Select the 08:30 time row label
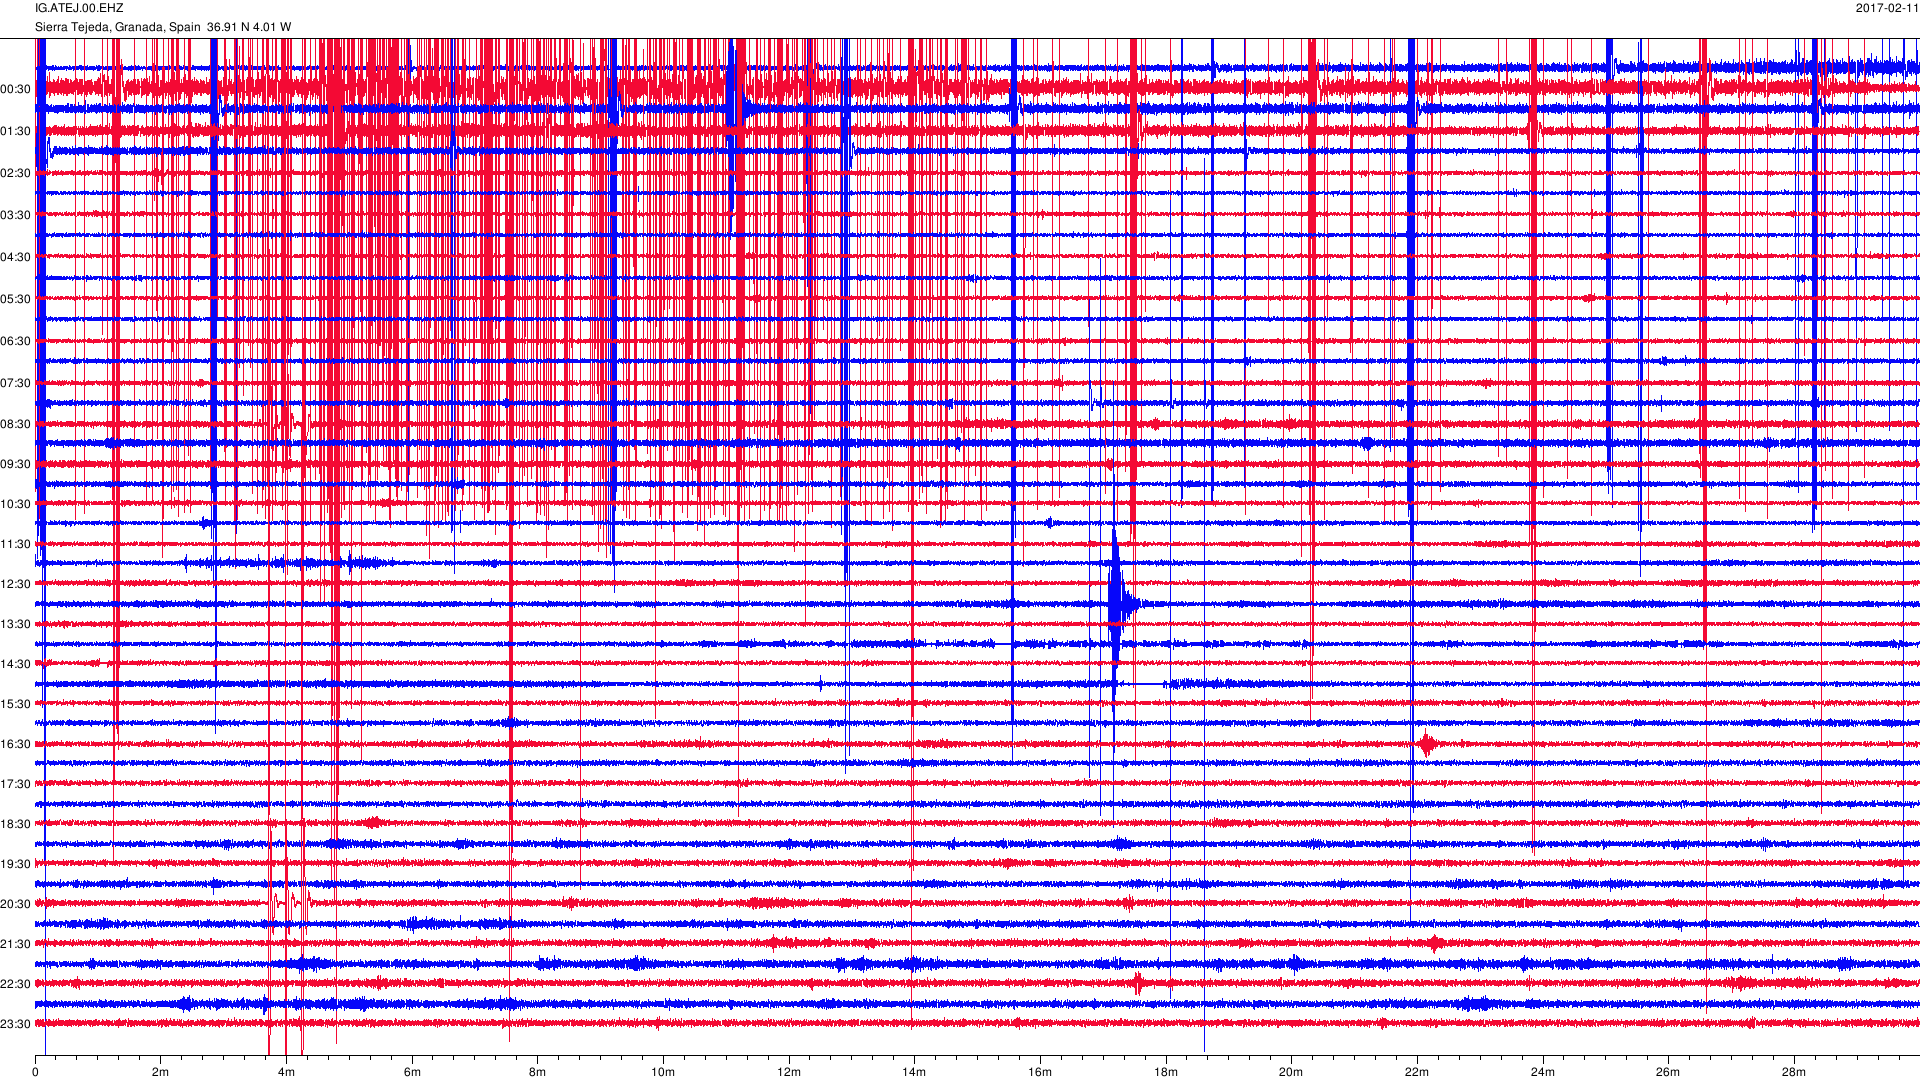The height and width of the screenshot is (1080, 1920). click(16, 424)
